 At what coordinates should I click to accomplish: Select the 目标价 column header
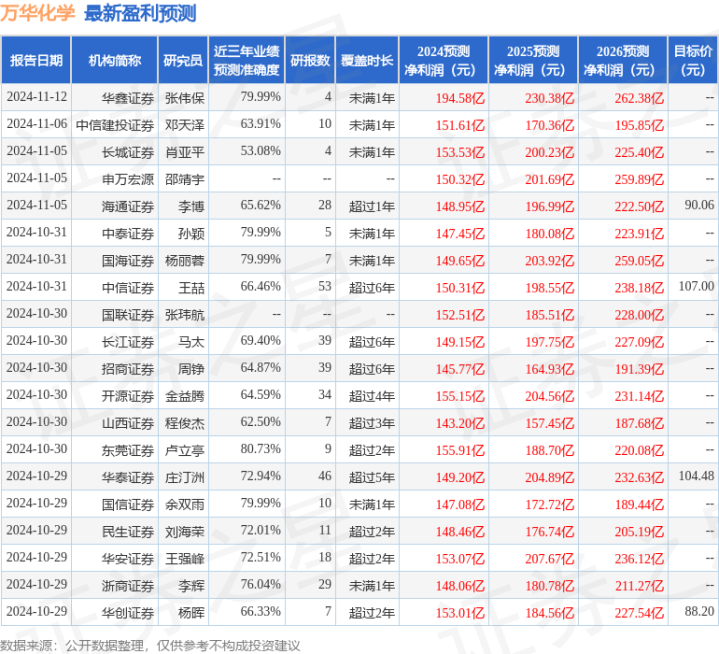coord(693,60)
